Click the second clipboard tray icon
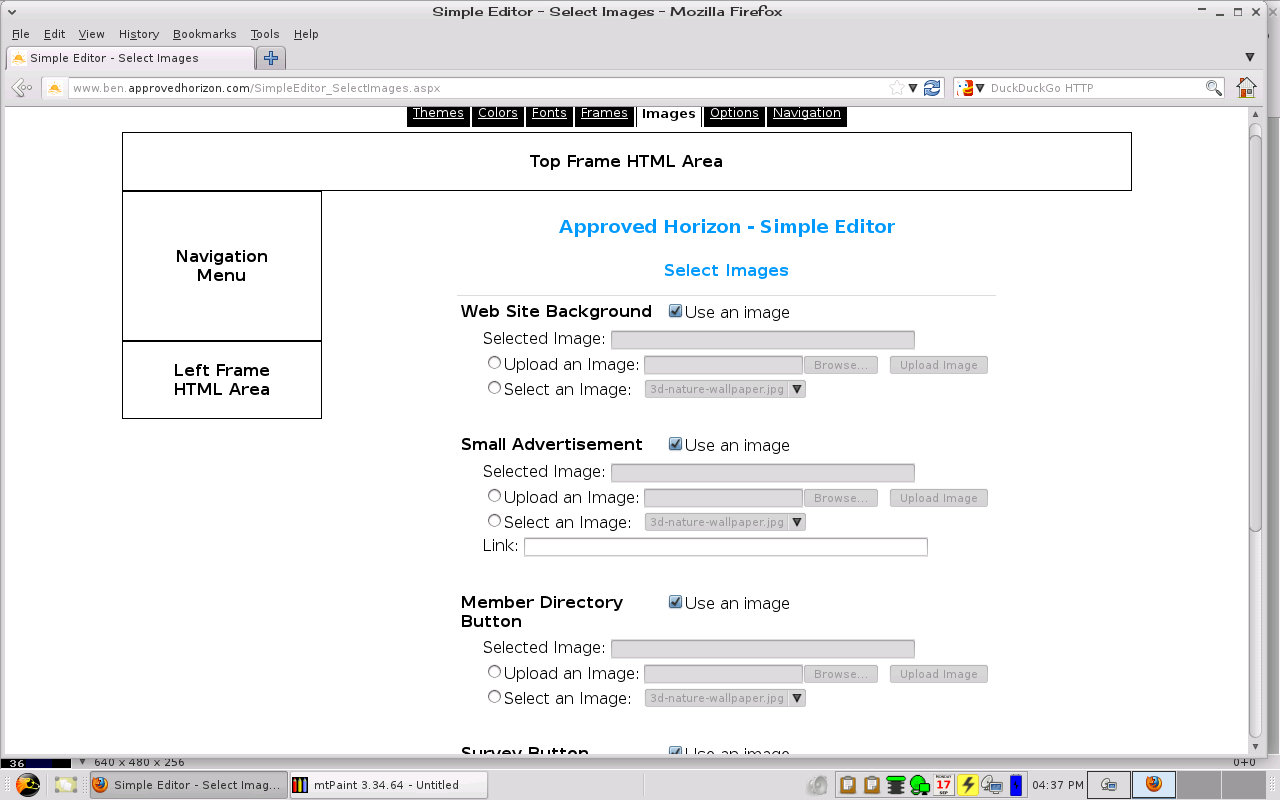Screen dimensions: 1280x800 point(871,785)
